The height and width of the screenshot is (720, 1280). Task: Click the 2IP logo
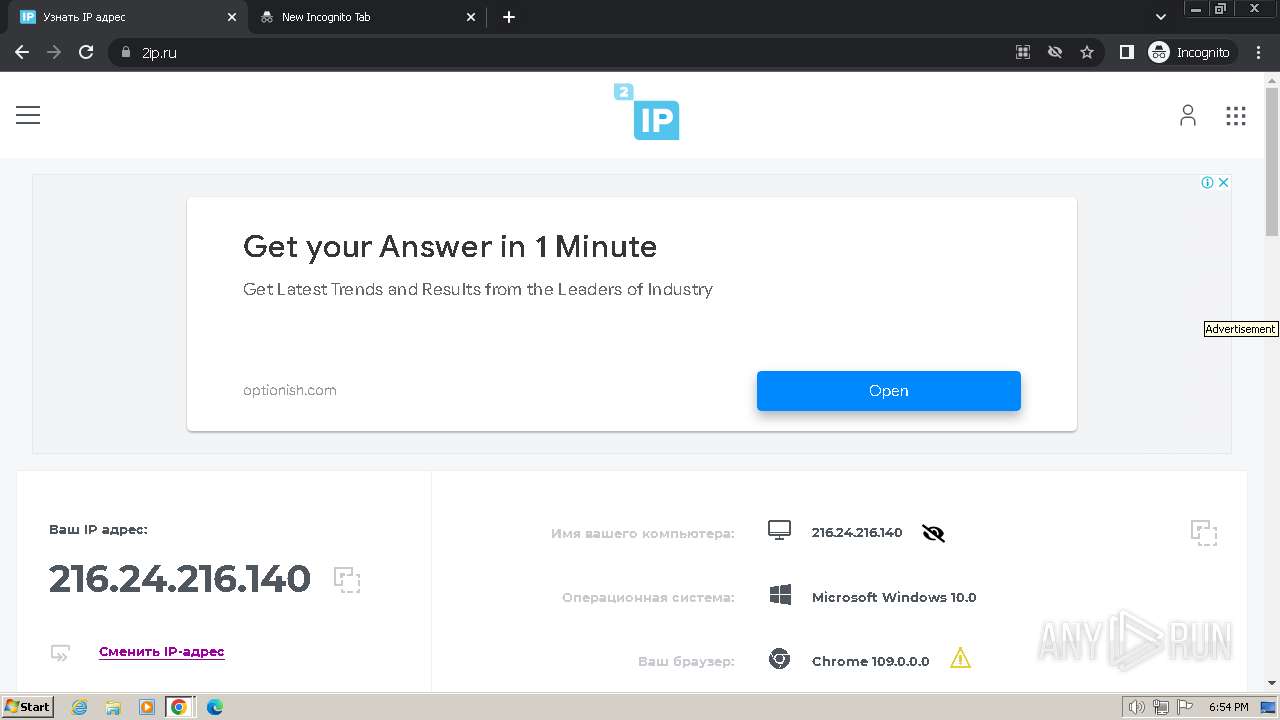[x=647, y=112]
